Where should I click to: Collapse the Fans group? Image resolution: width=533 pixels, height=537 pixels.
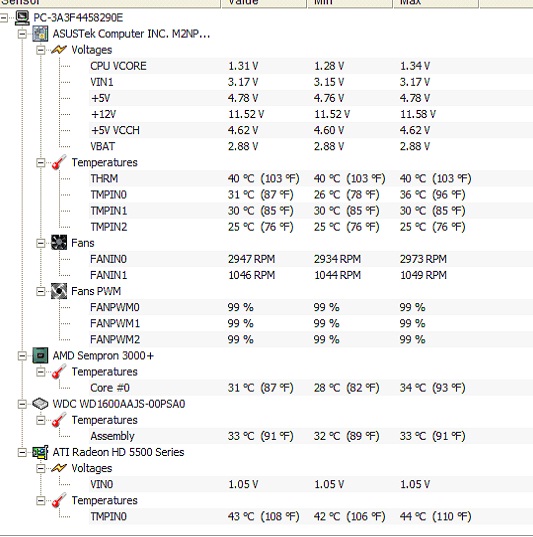(x=41, y=243)
